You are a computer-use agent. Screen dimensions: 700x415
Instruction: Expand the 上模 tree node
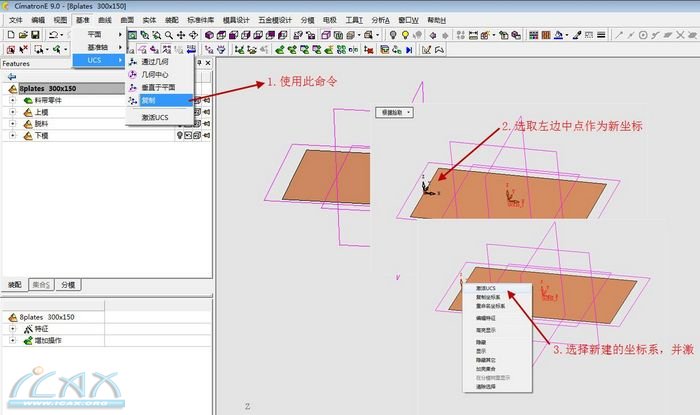(13, 112)
